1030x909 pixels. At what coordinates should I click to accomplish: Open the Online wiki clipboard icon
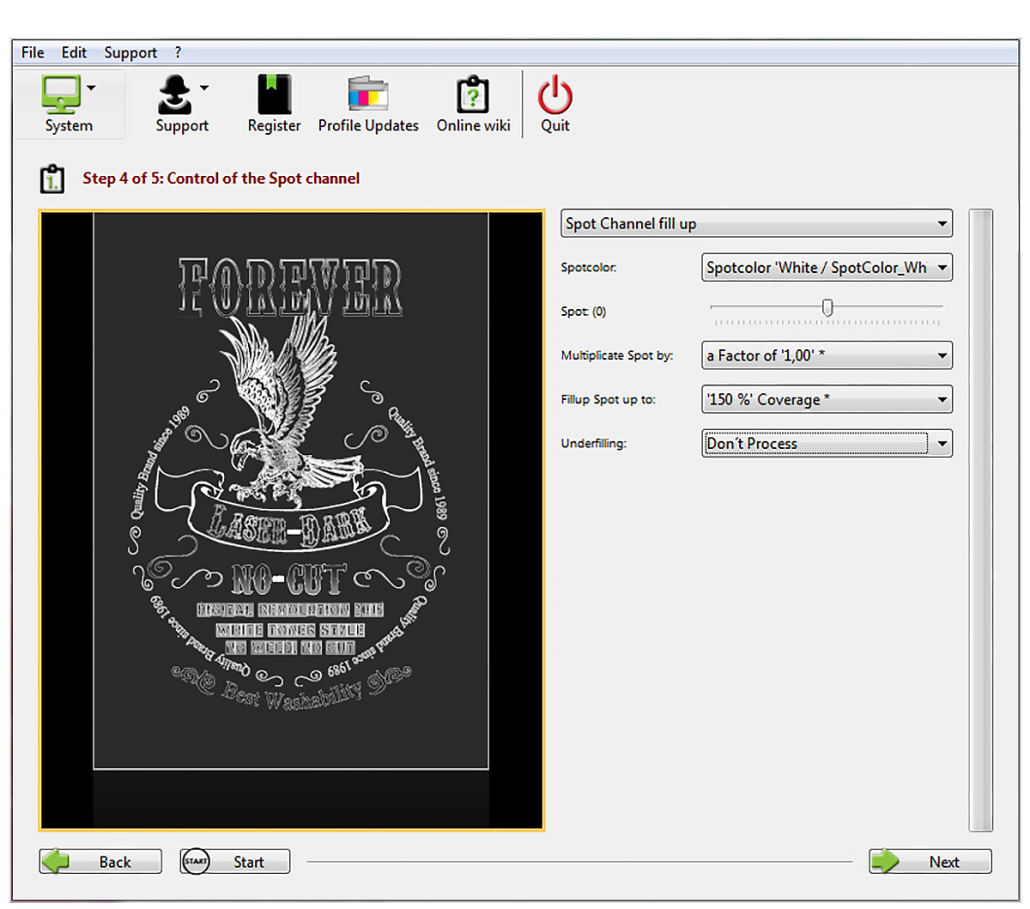[x=473, y=95]
